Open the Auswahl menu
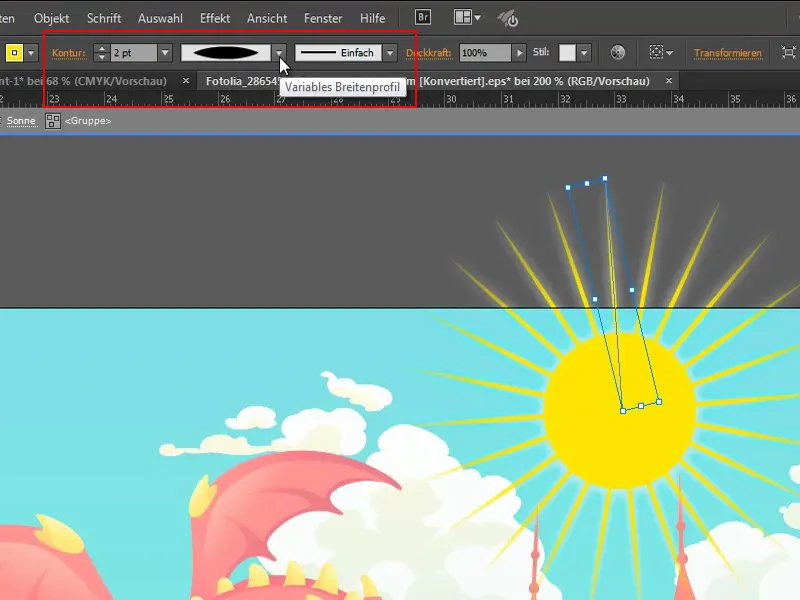Screen dimensions: 800x600 pyautogui.click(x=160, y=18)
